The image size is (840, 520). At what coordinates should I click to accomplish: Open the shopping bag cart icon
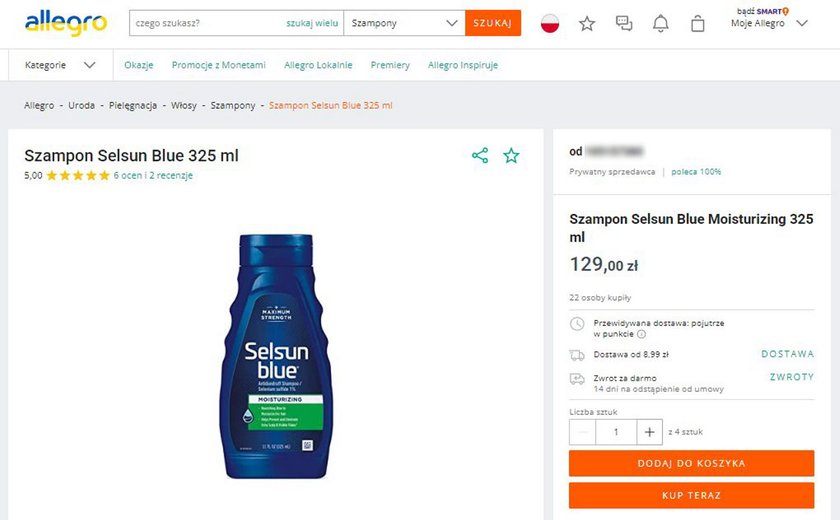(x=698, y=24)
